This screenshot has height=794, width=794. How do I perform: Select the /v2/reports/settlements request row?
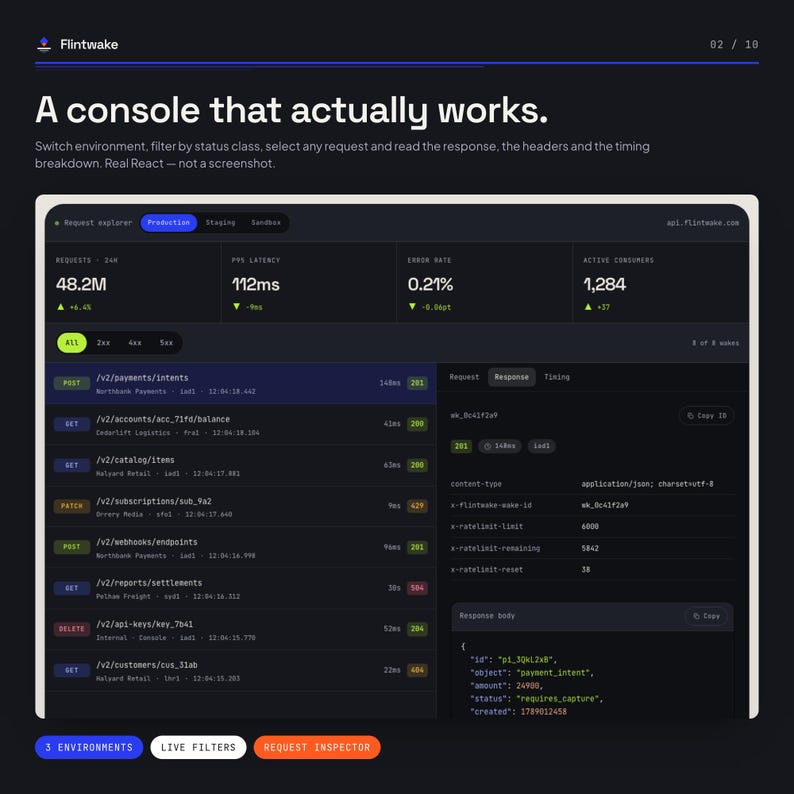[x=241, y=588]
